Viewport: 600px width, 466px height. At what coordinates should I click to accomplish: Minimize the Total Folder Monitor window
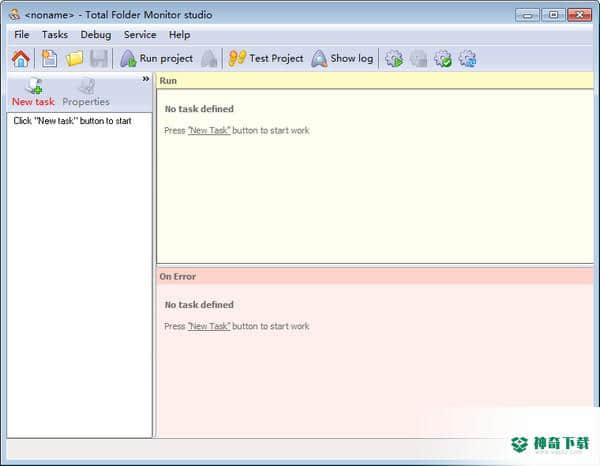(x=527, y=15)
